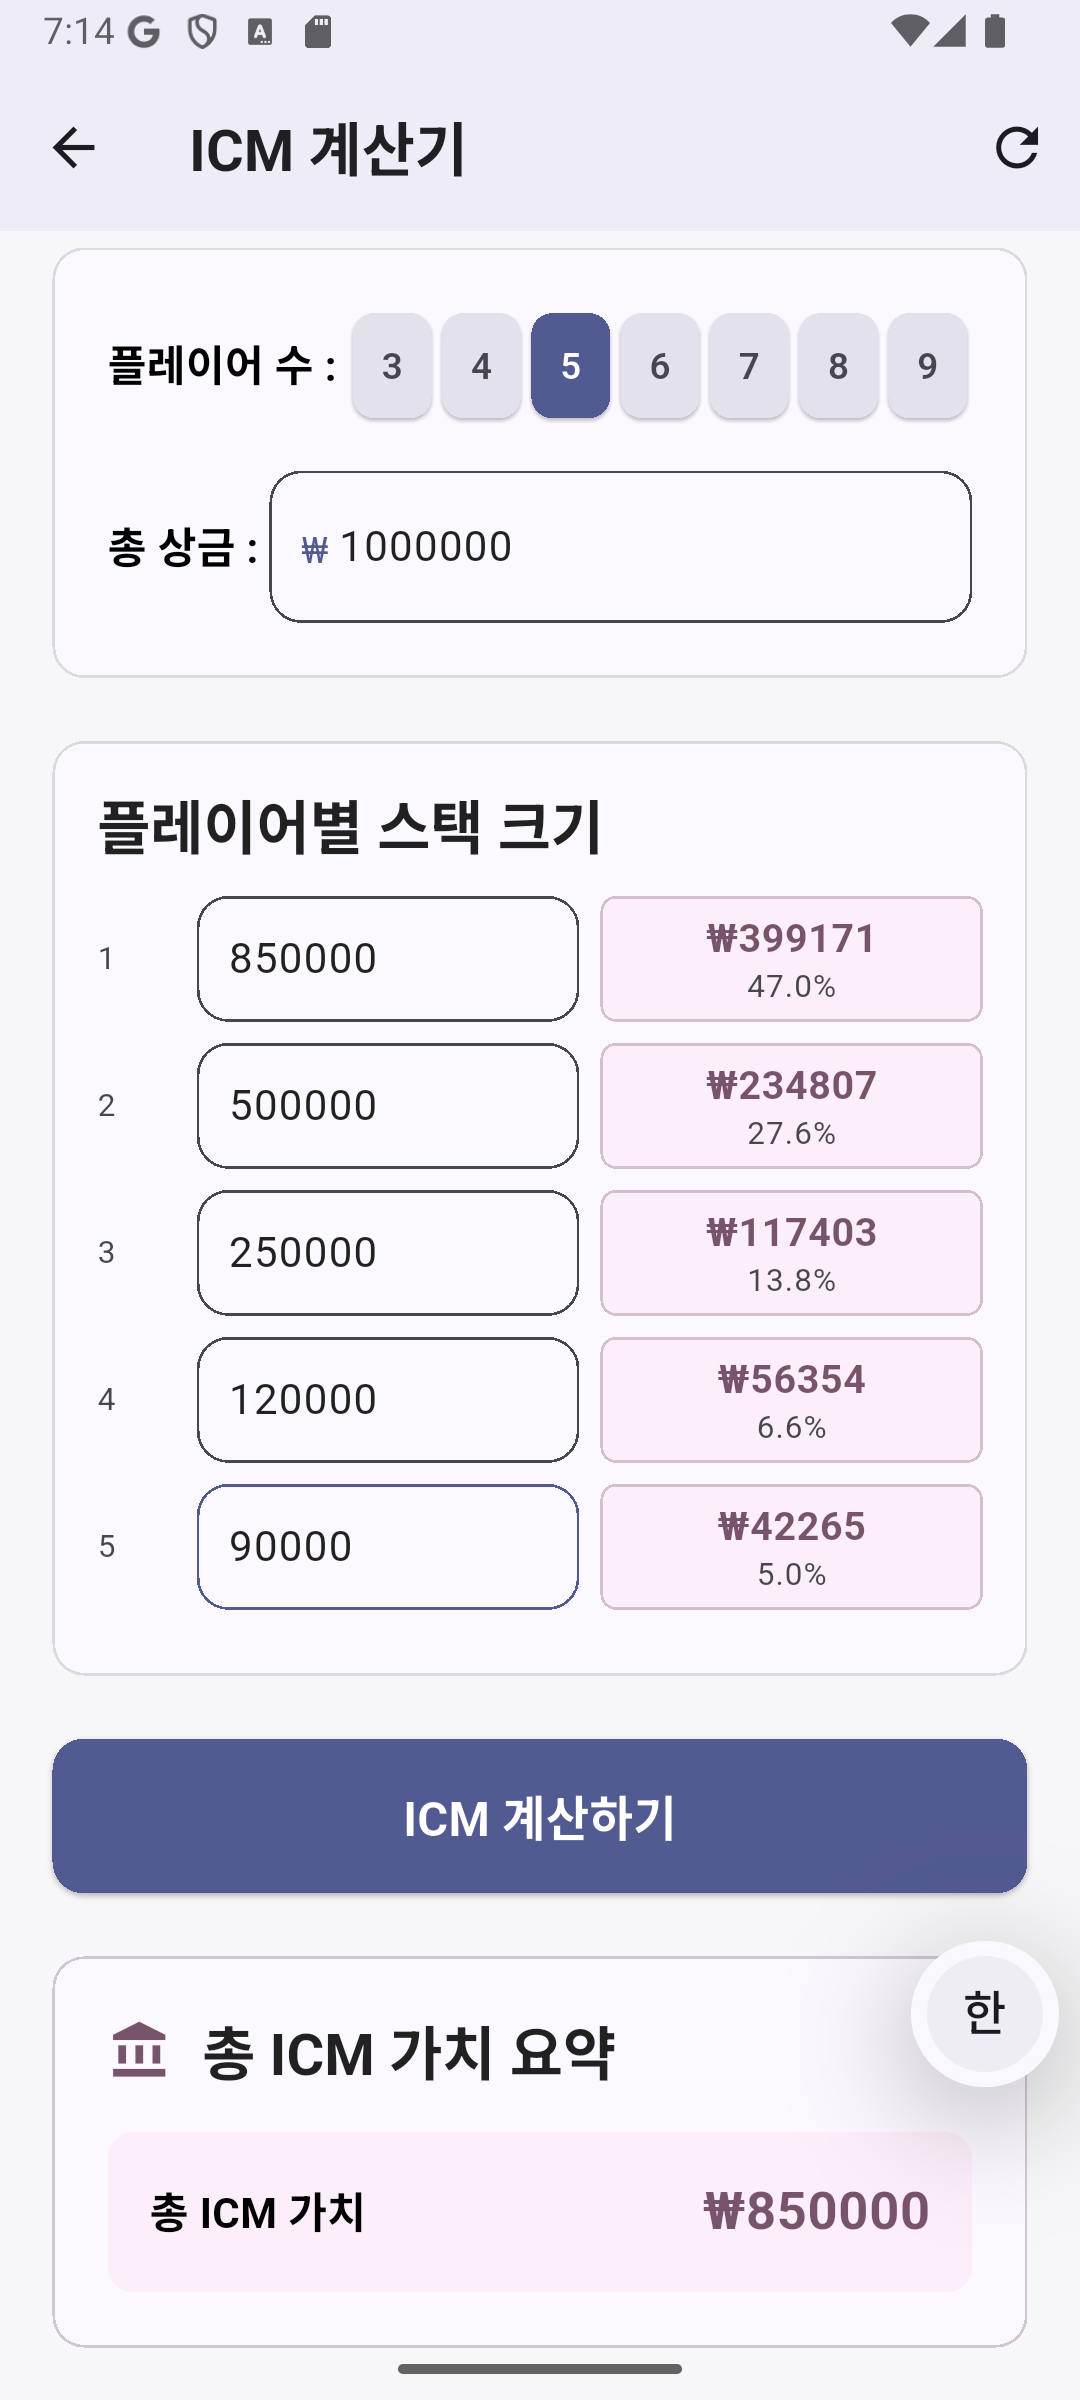Switch player count to 9
Screen dimensions: 1080x2400
click(927, 366)
